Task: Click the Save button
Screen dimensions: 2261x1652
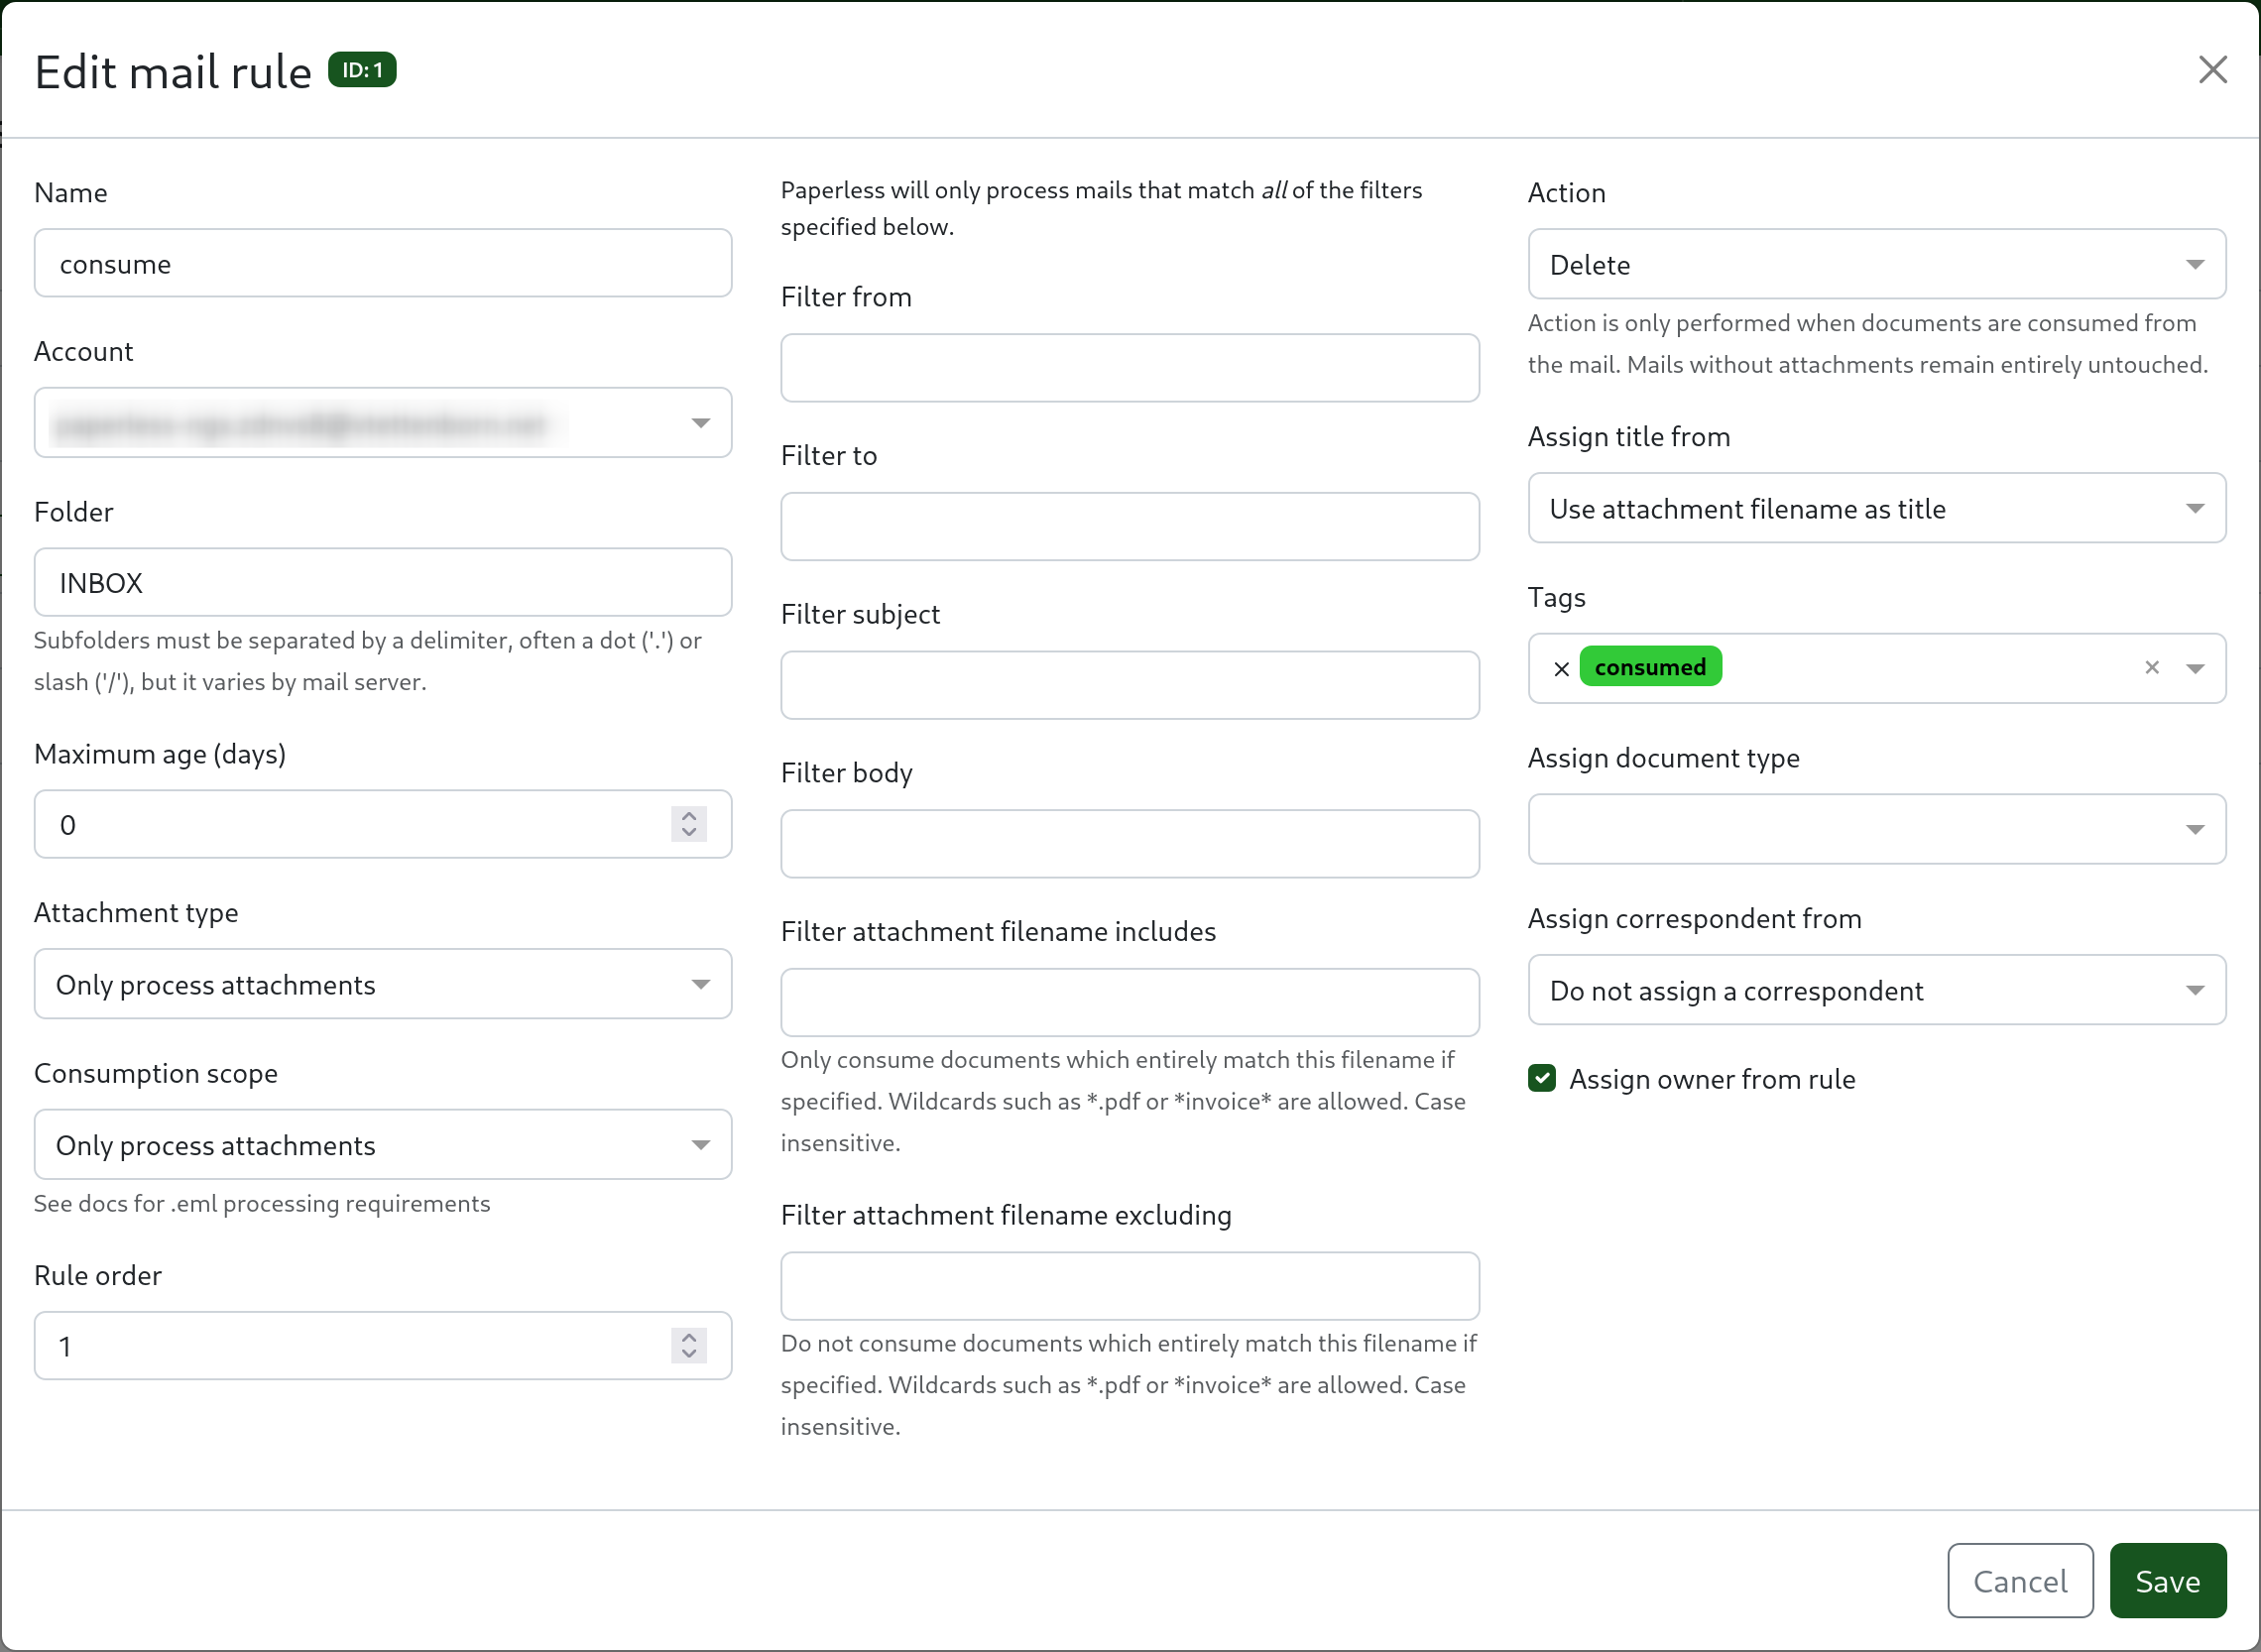Action: coord(2168,1581)
